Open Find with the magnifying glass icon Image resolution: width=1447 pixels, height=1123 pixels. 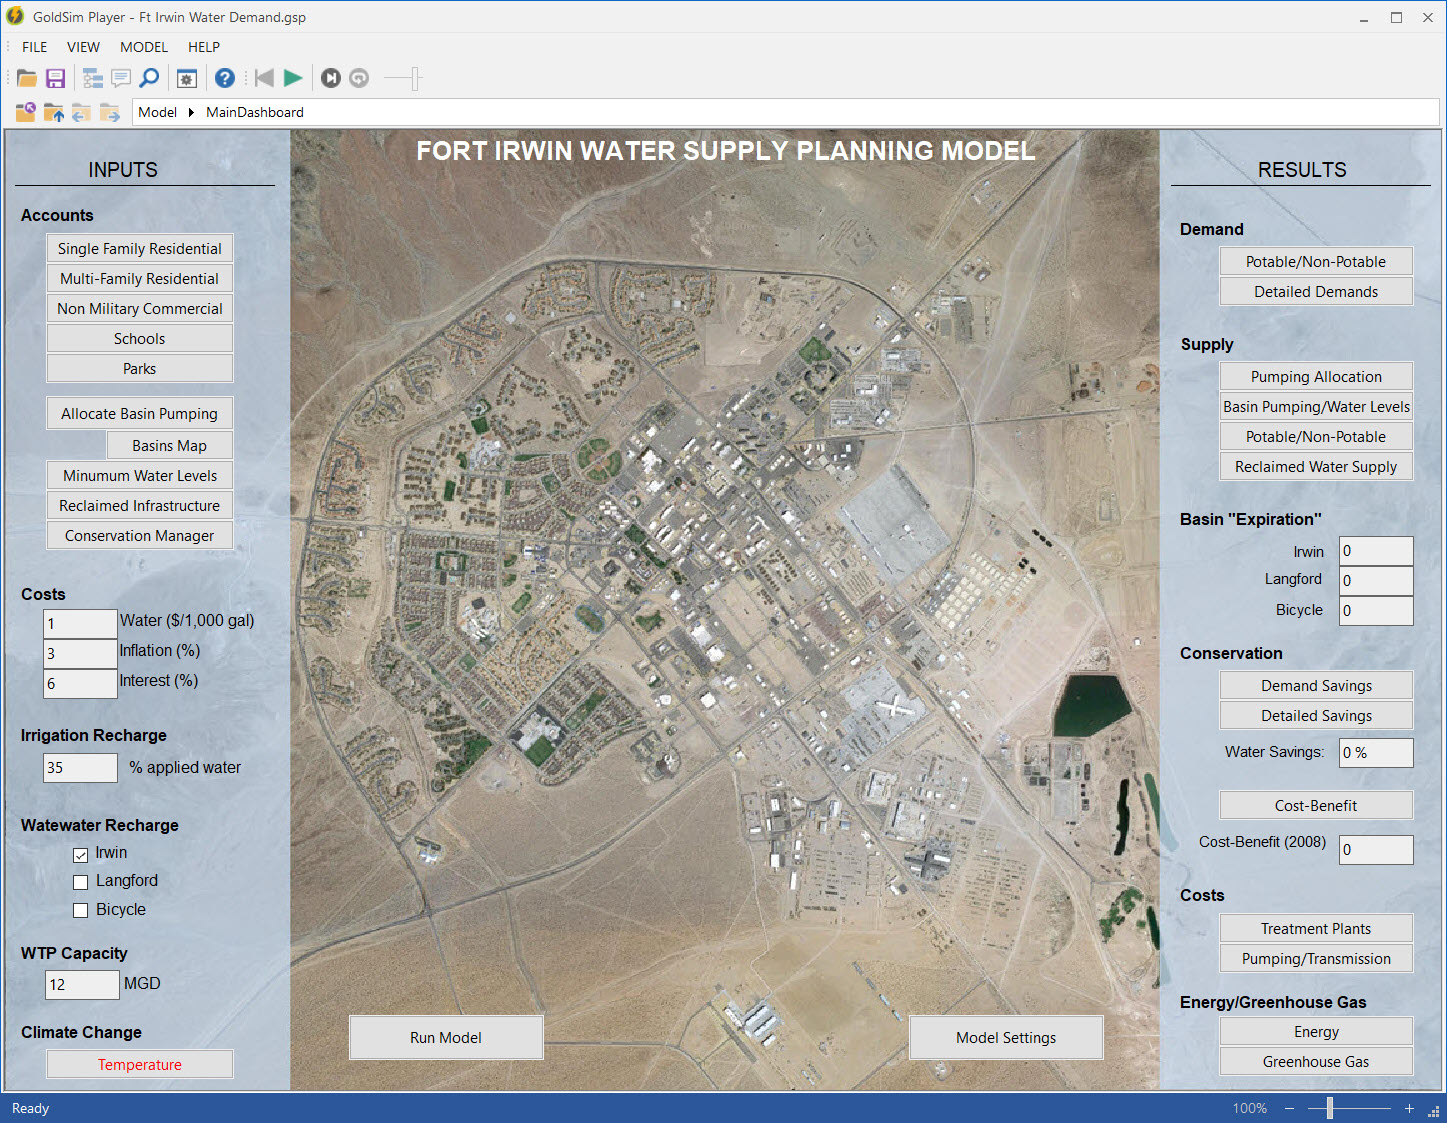[x=149, y=78]
